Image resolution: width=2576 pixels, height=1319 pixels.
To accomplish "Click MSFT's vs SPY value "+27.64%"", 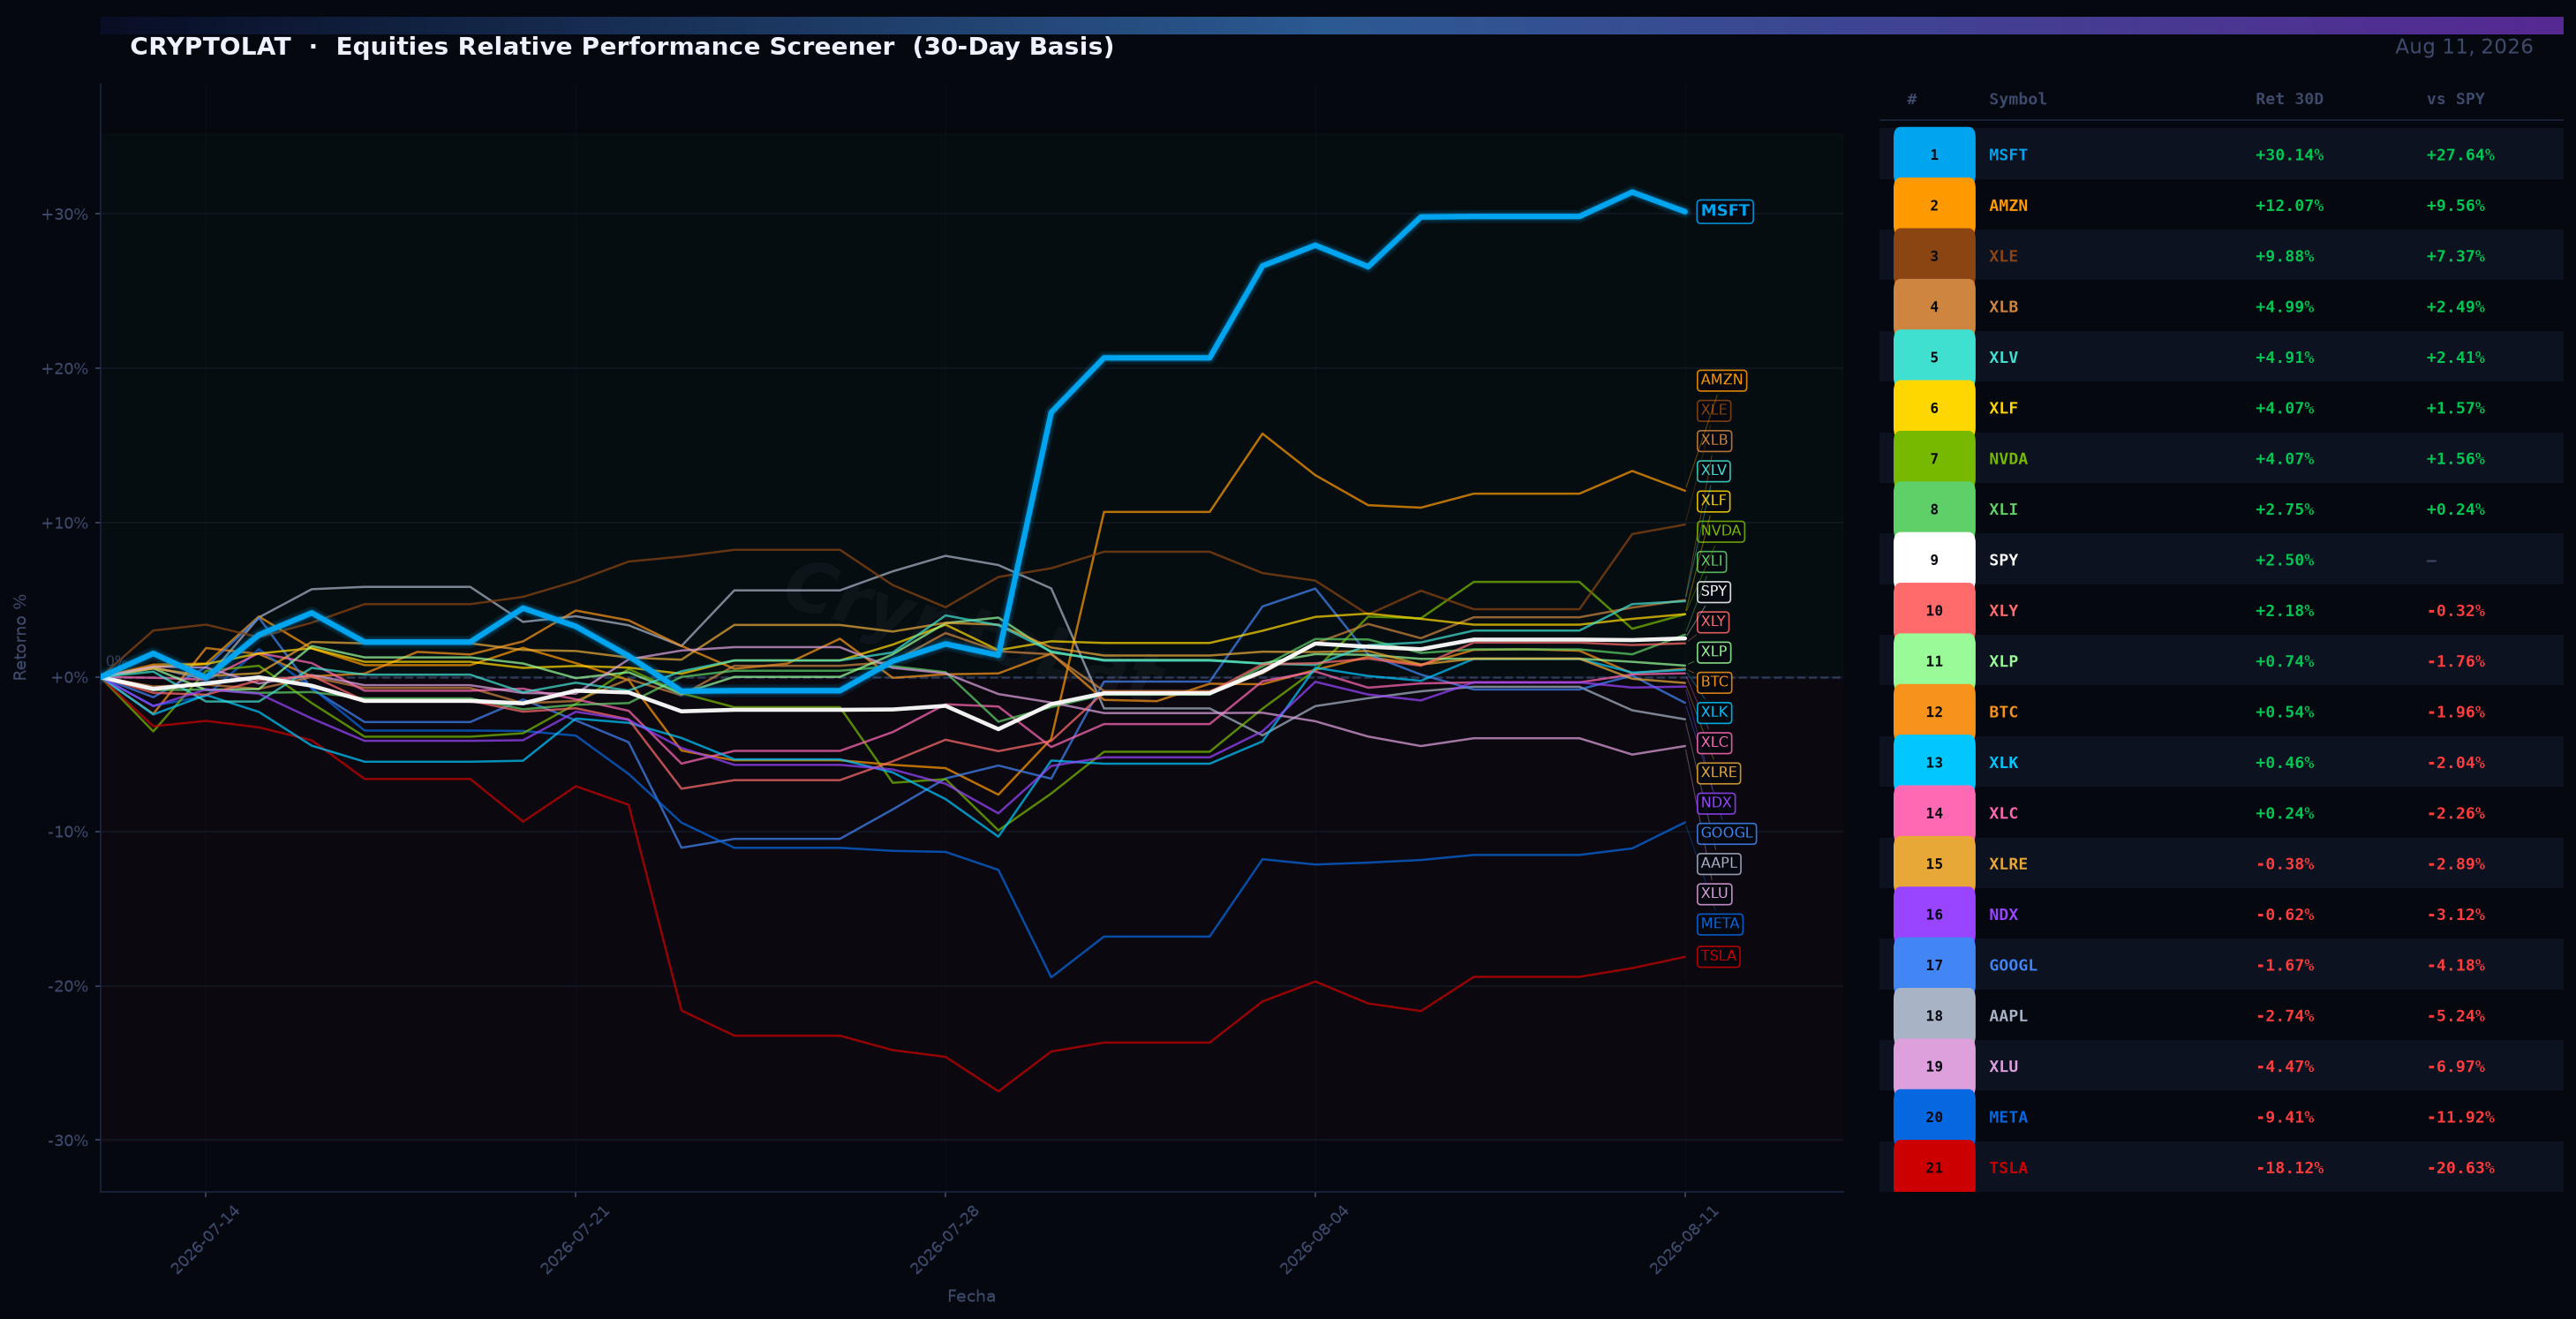I will tap(2460, 155).
